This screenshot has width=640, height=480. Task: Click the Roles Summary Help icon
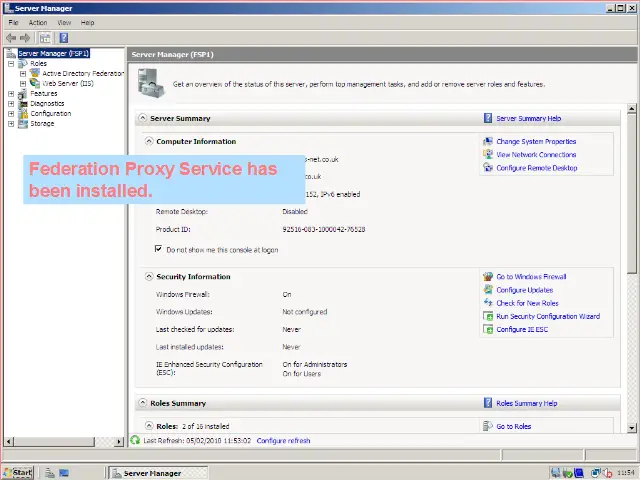[x=488, y=403]
